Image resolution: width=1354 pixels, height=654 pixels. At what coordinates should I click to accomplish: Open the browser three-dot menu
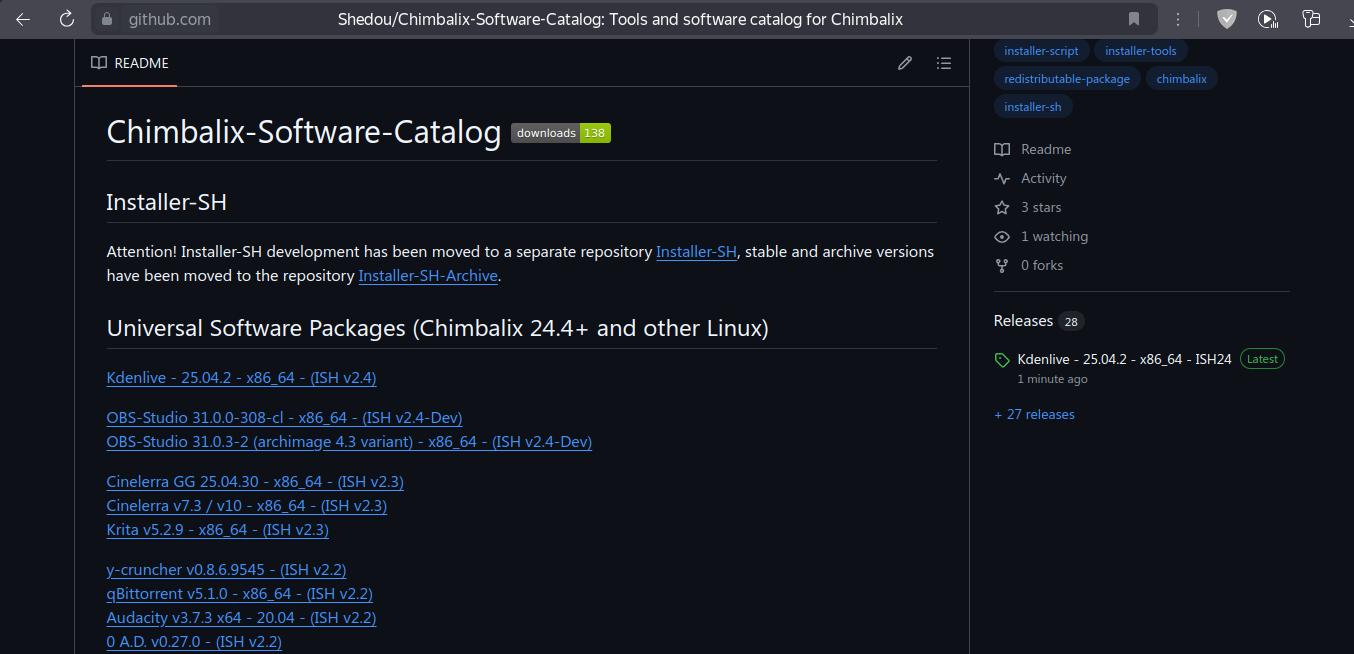[1178, 19]
